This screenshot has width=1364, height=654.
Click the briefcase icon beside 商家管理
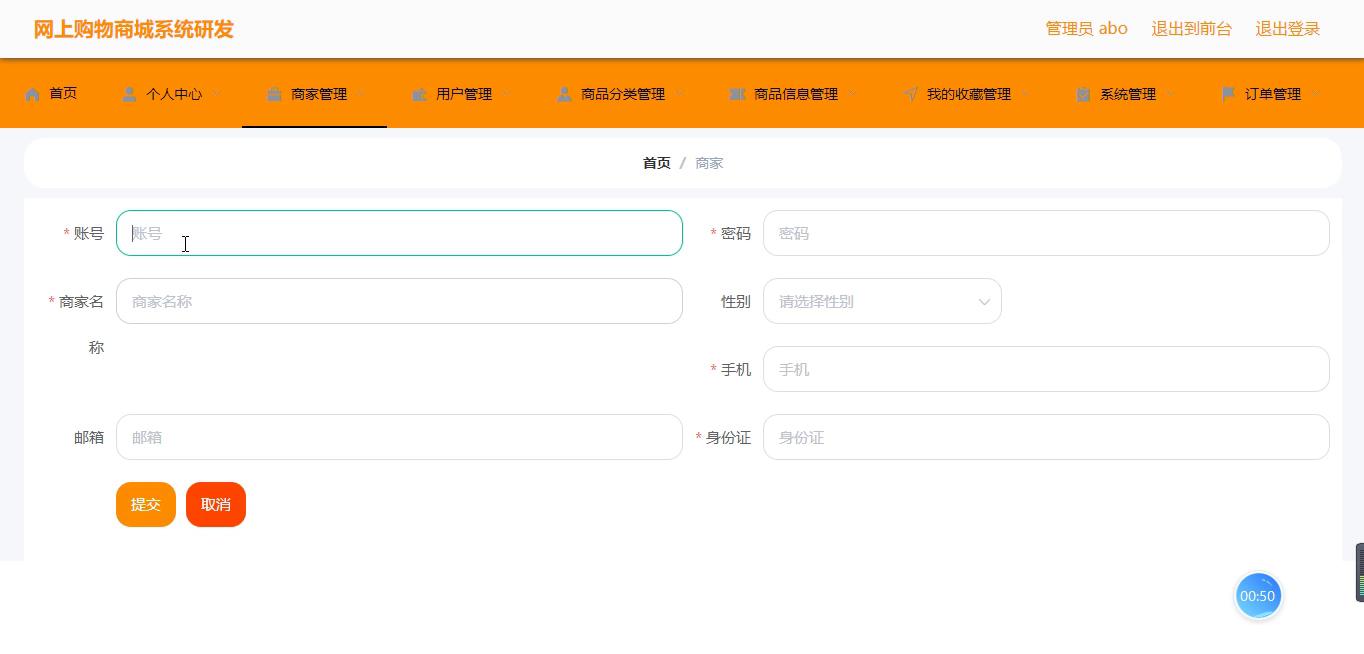point(274,94)
